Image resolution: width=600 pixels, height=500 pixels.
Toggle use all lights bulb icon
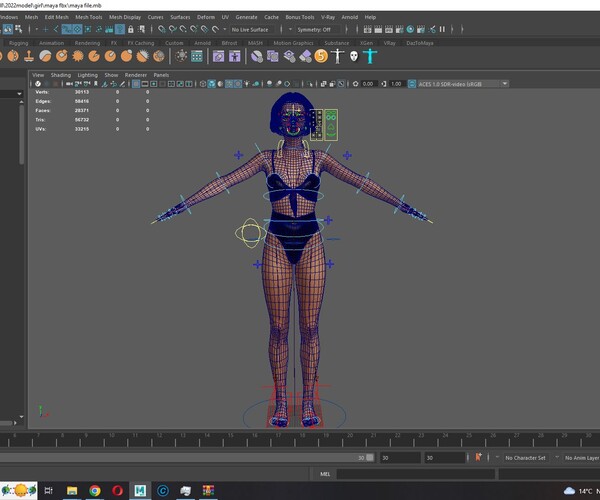coord(246,84)
